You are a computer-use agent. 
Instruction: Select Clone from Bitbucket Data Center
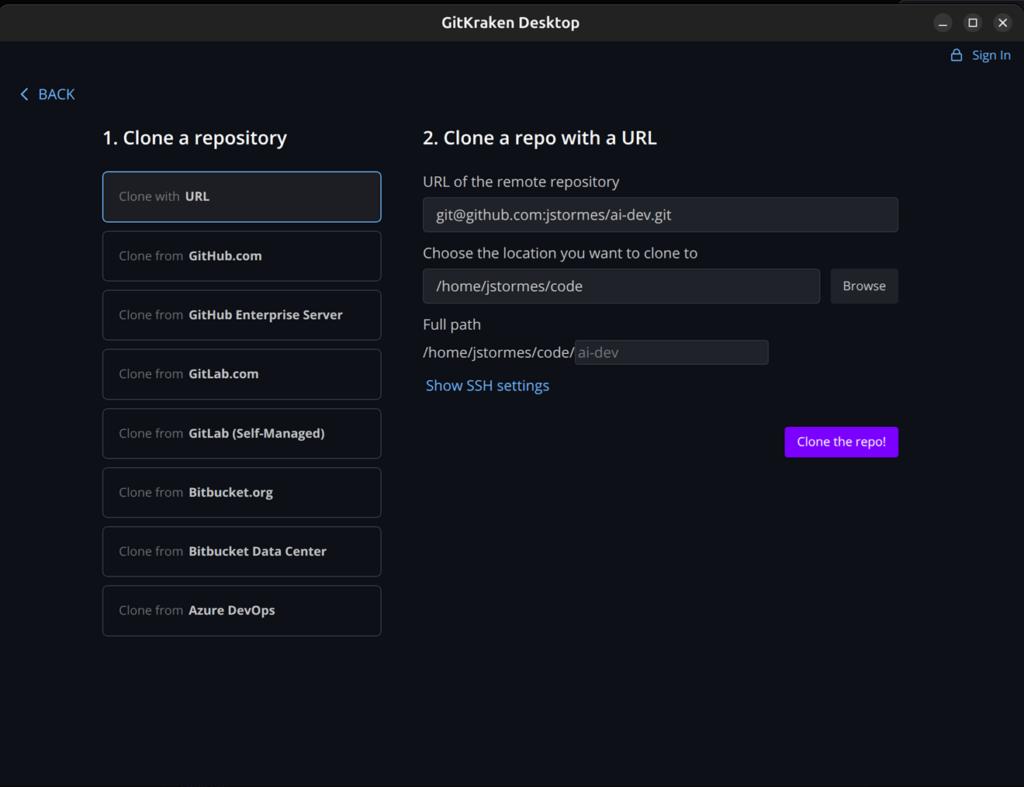[241, 551]
